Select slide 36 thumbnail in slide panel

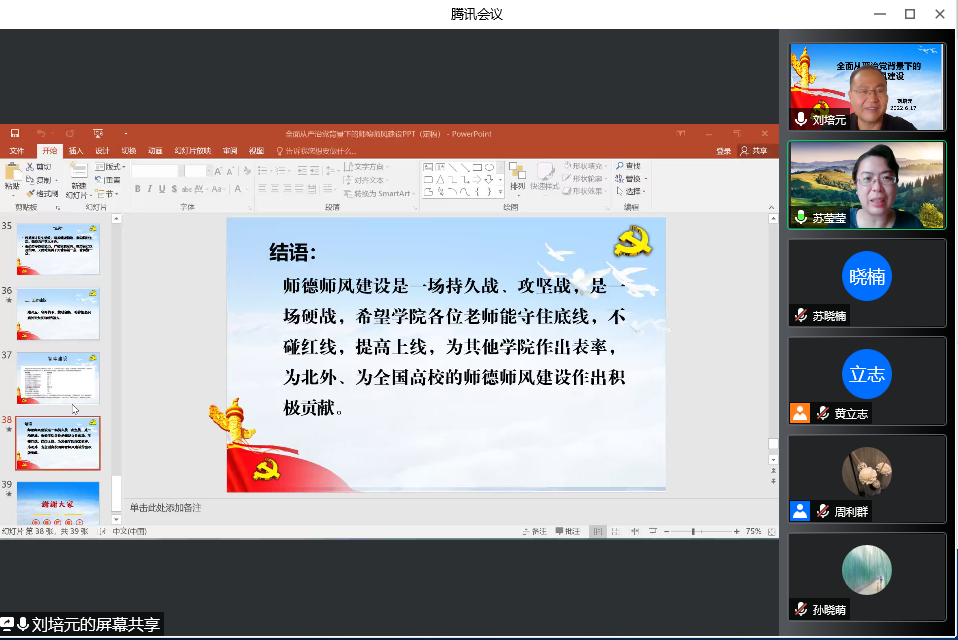pyautogui.click(x=58, y=313)
